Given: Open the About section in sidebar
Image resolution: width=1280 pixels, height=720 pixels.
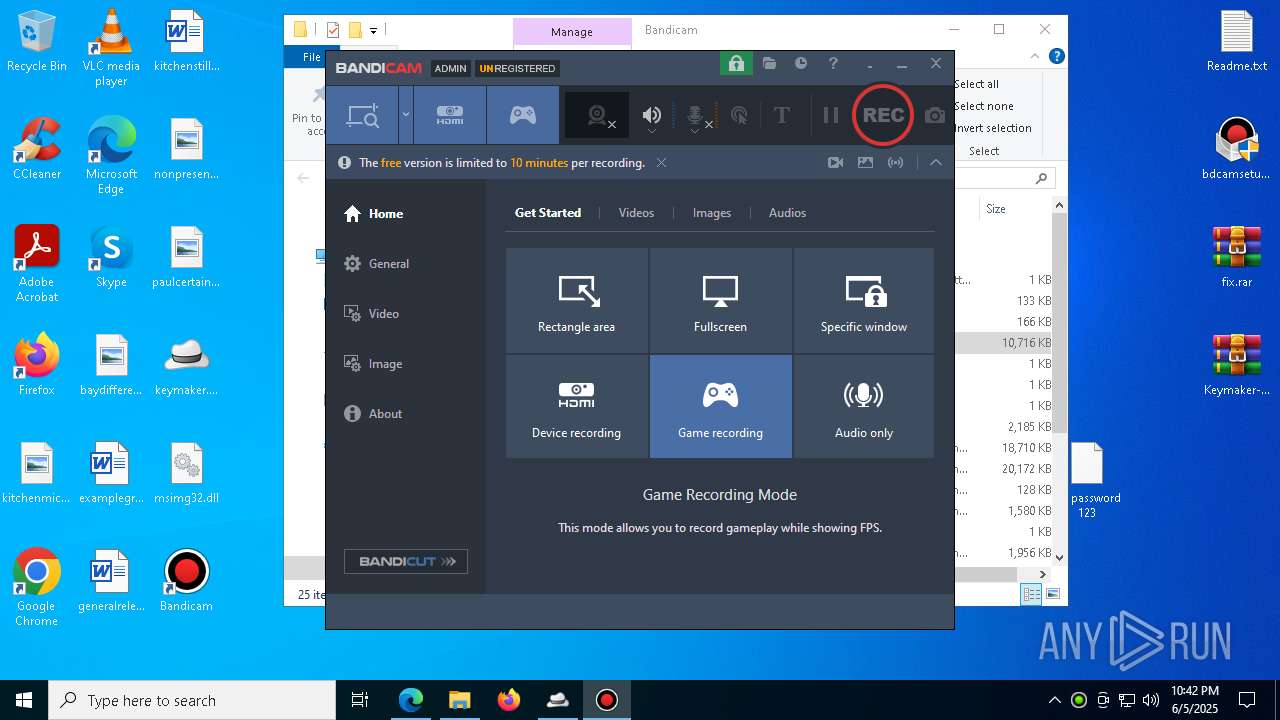Looking at the screenshot, I should pos(373,414).
